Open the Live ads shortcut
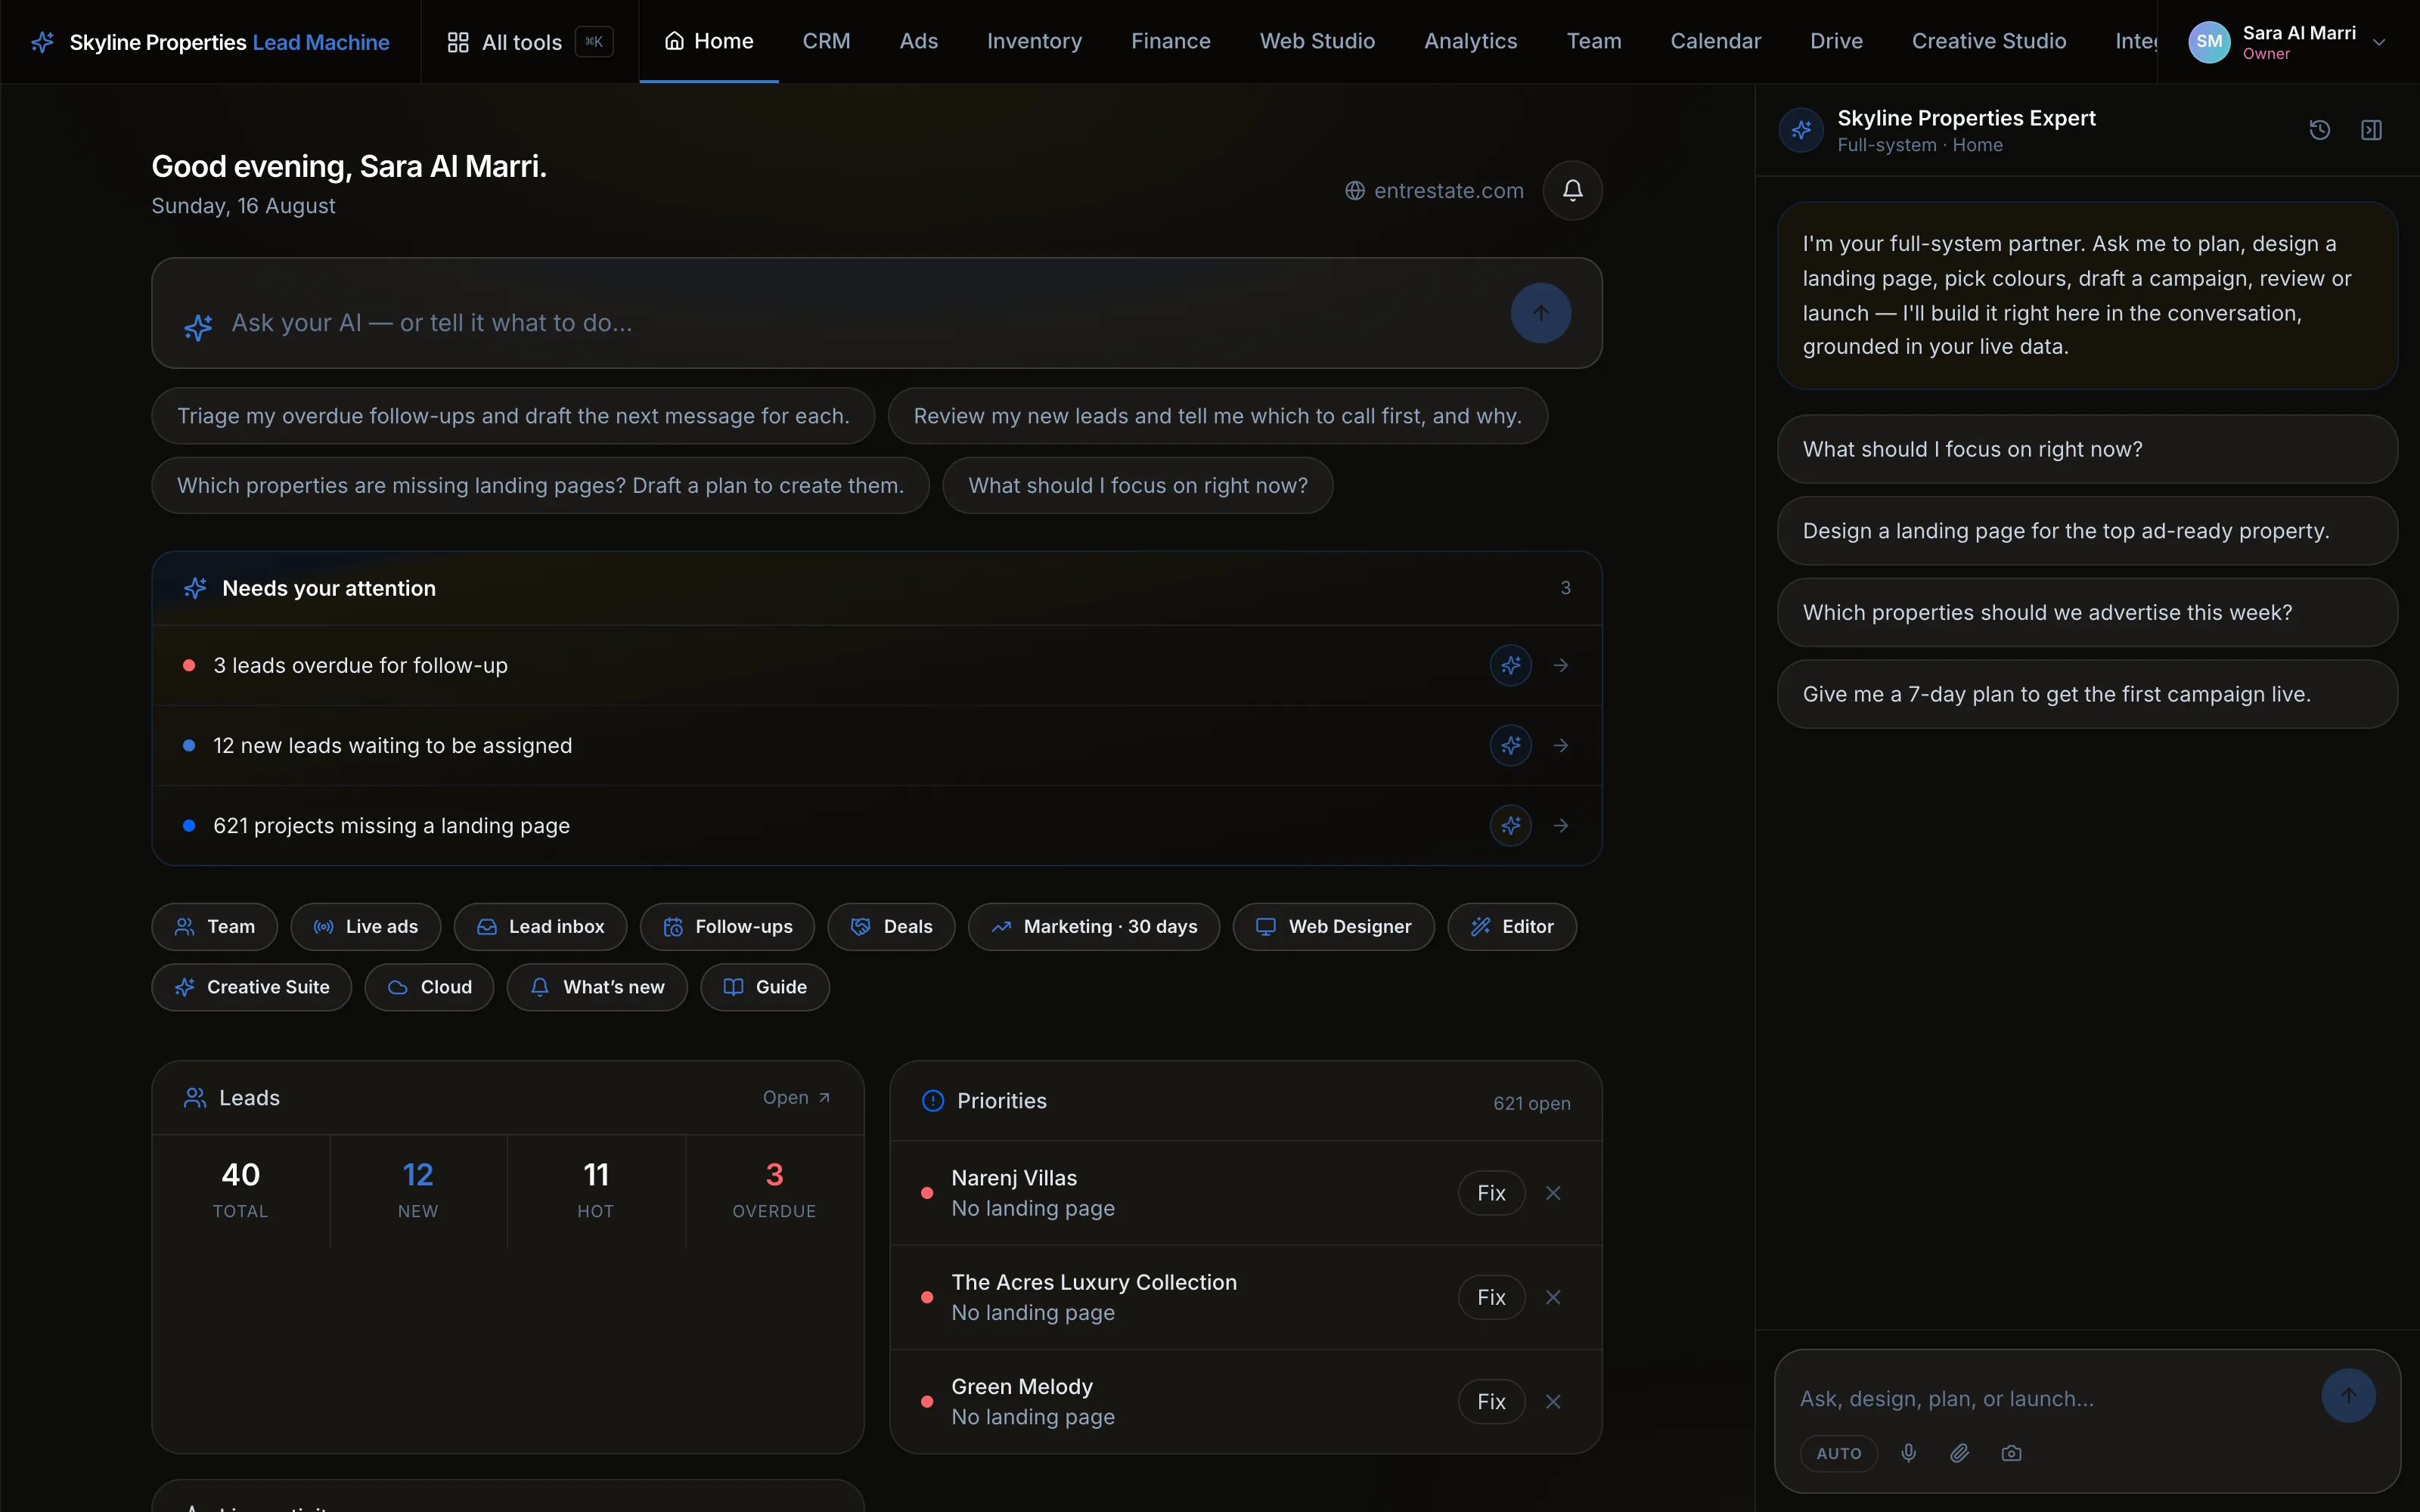2420x1512 pixels. (x=365, y=927)
